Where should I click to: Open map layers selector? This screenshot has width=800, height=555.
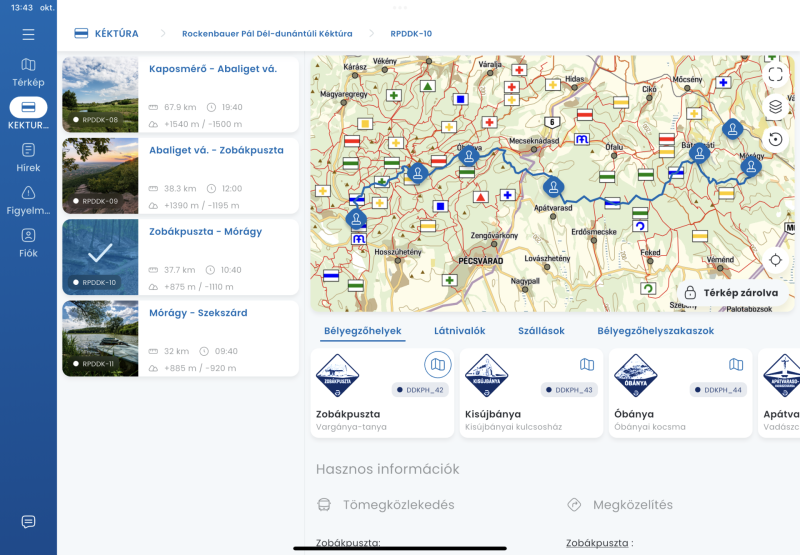(775, 106)
